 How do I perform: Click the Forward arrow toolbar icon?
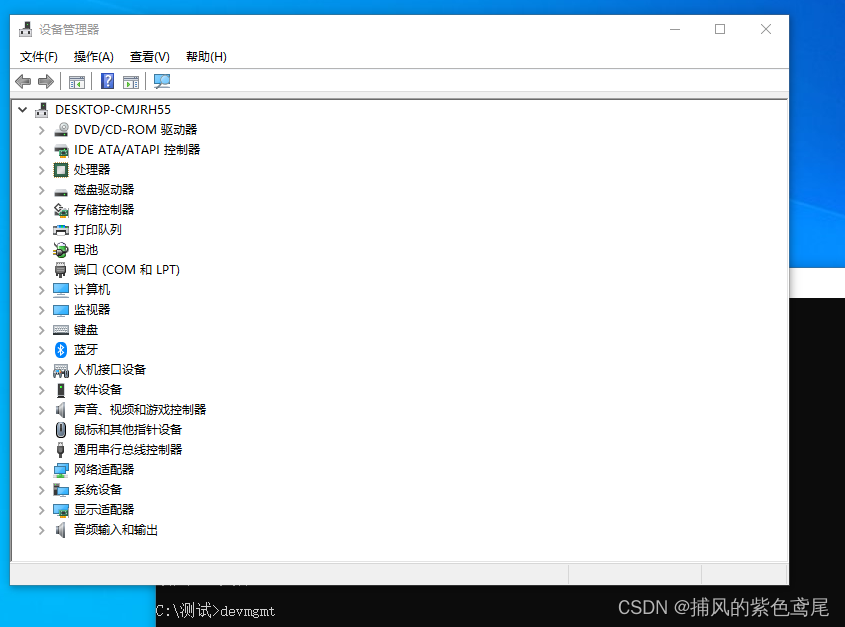coord(46,81)
